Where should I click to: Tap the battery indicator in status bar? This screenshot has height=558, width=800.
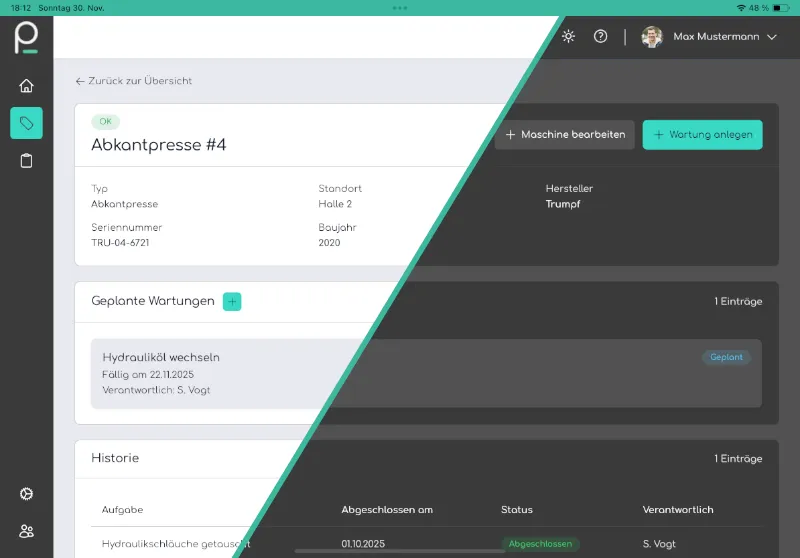781,8
